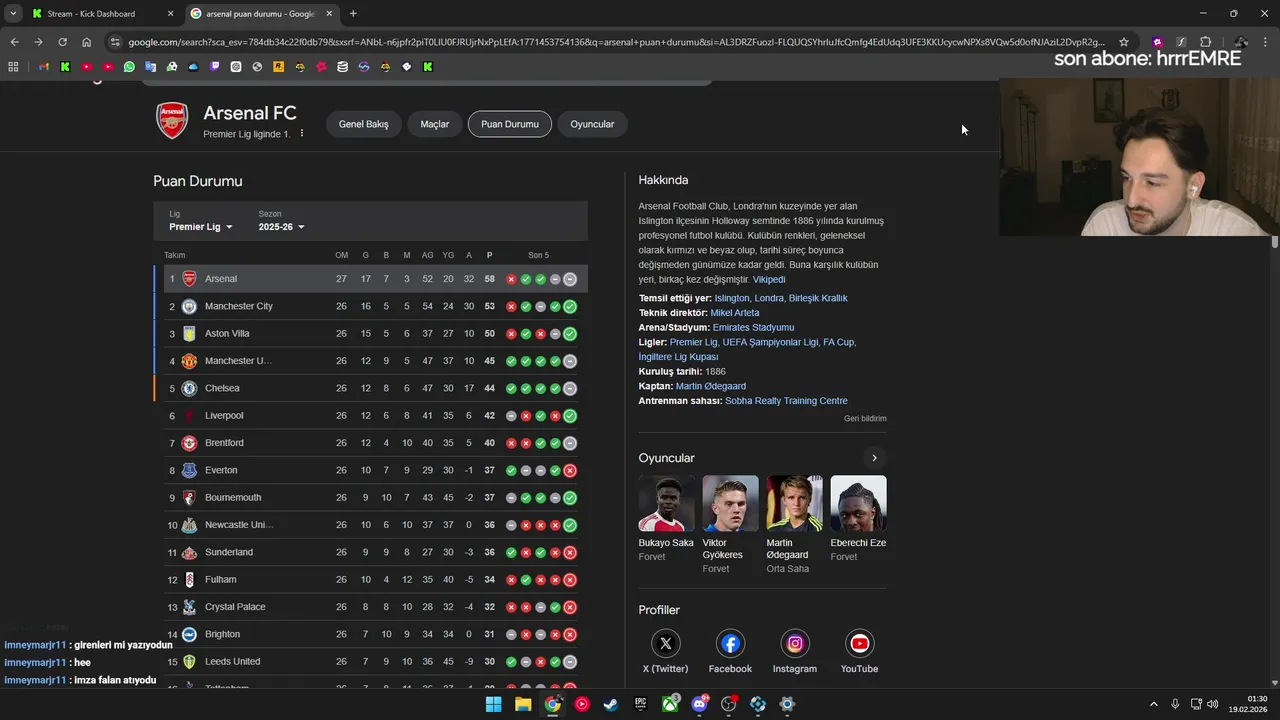Open the new tab plus button
The height and width of the screenshot is (720, 1280).
pos(353,14)
